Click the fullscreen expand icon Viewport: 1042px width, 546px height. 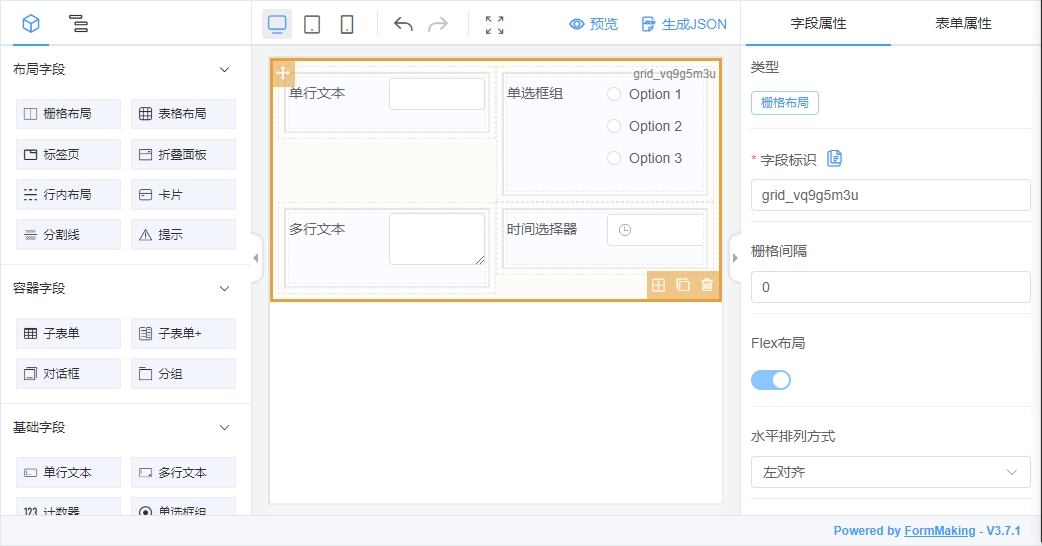point(494,24)
